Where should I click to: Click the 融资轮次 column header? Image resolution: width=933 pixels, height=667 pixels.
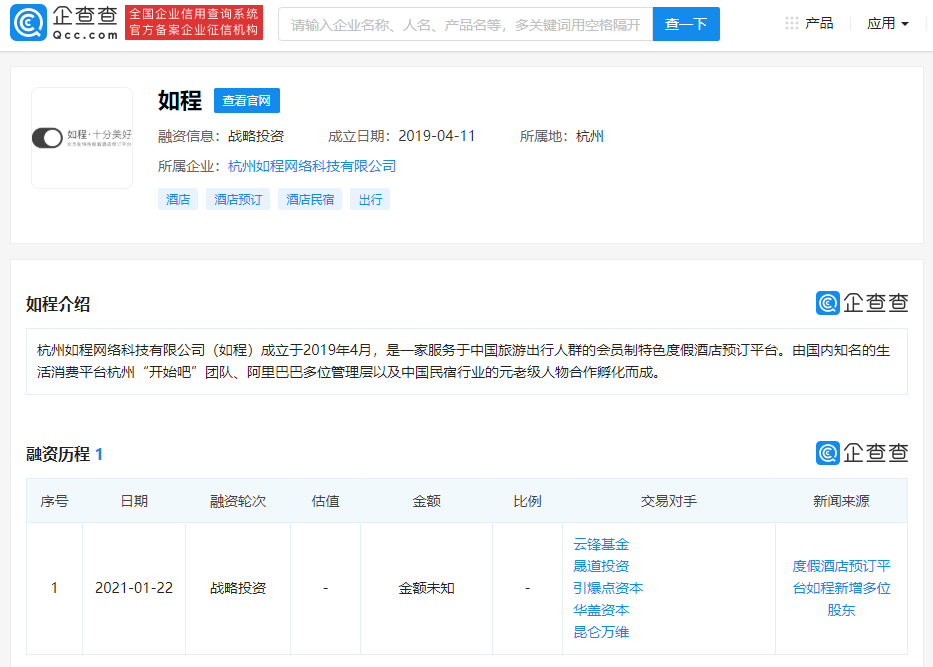[x=238, y=501]
